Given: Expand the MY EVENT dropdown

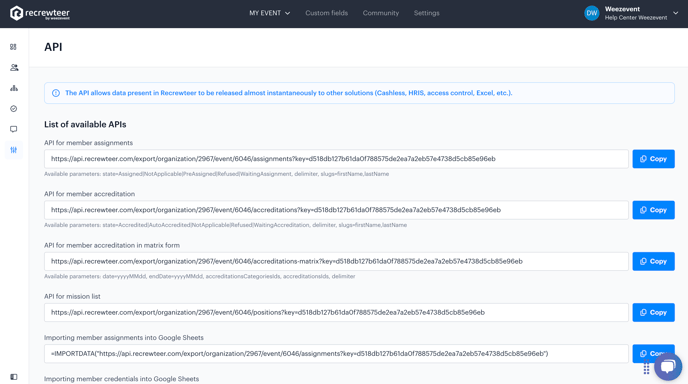Looking at the screenshot, I should (269, 13).
